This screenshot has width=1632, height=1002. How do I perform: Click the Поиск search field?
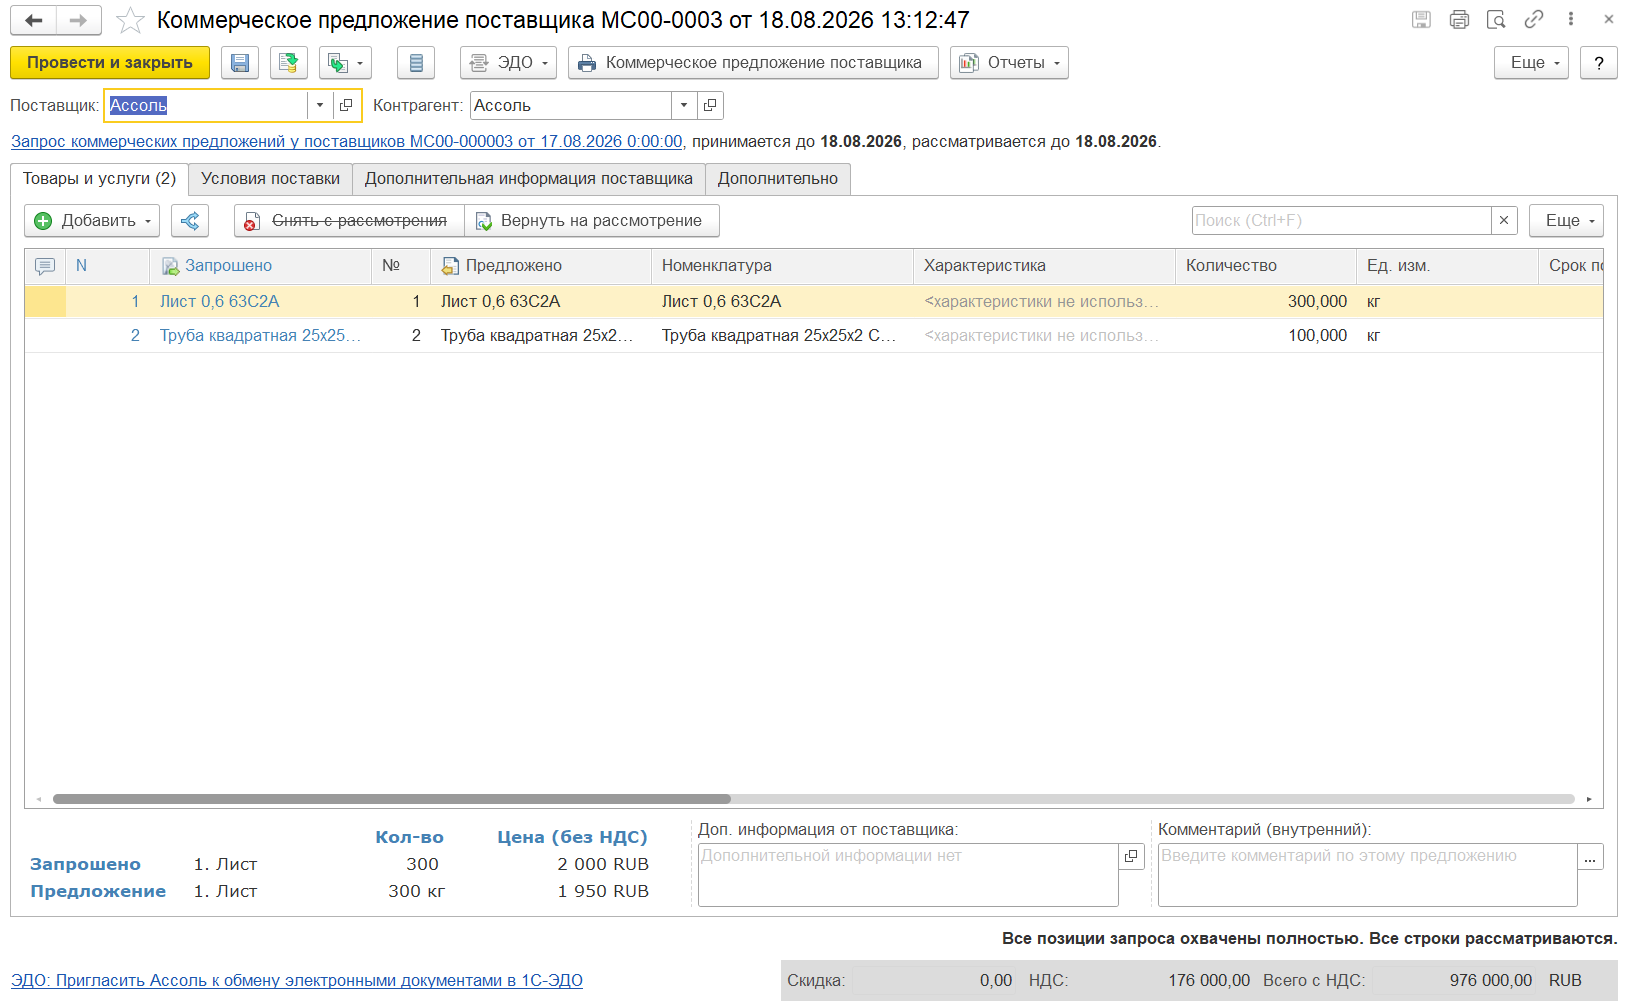click(x=1341, y=221)
